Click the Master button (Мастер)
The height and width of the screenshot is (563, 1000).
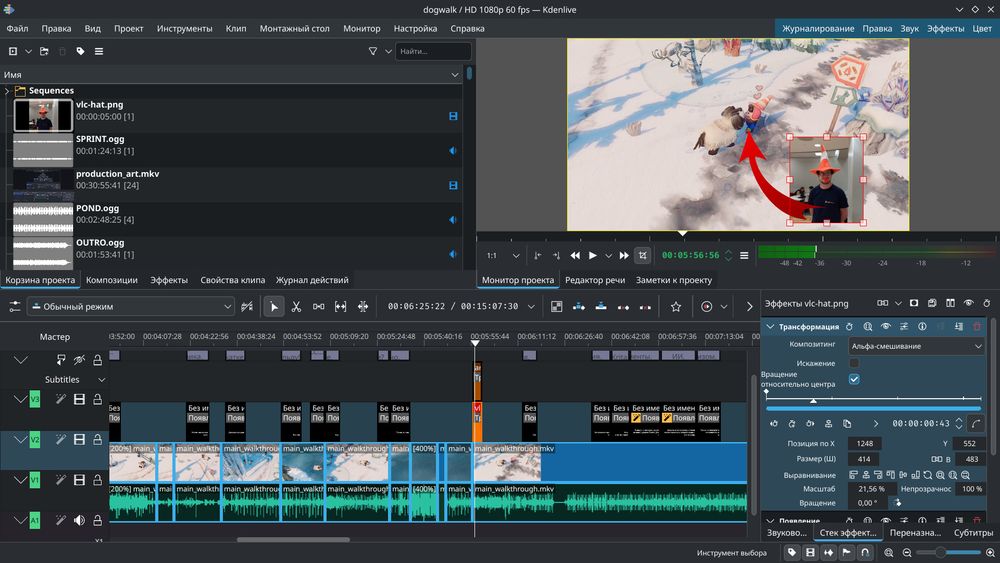coord(55,337)
